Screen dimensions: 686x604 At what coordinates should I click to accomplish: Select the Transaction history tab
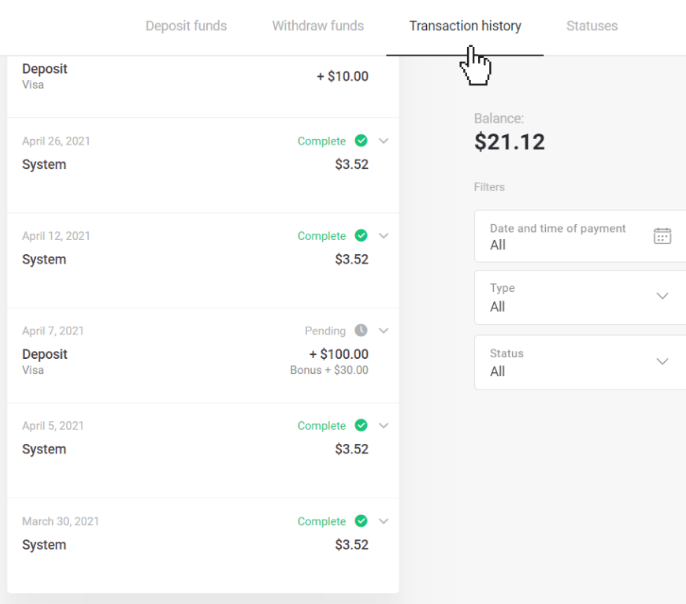[x=465, y=26]
